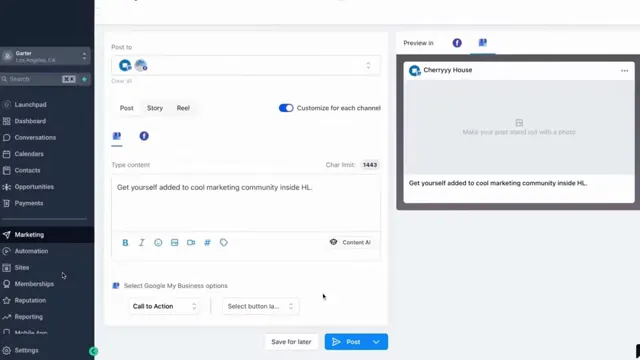Switch to the Story type tab
Screen dimensions: 640x360
(155, 108)
